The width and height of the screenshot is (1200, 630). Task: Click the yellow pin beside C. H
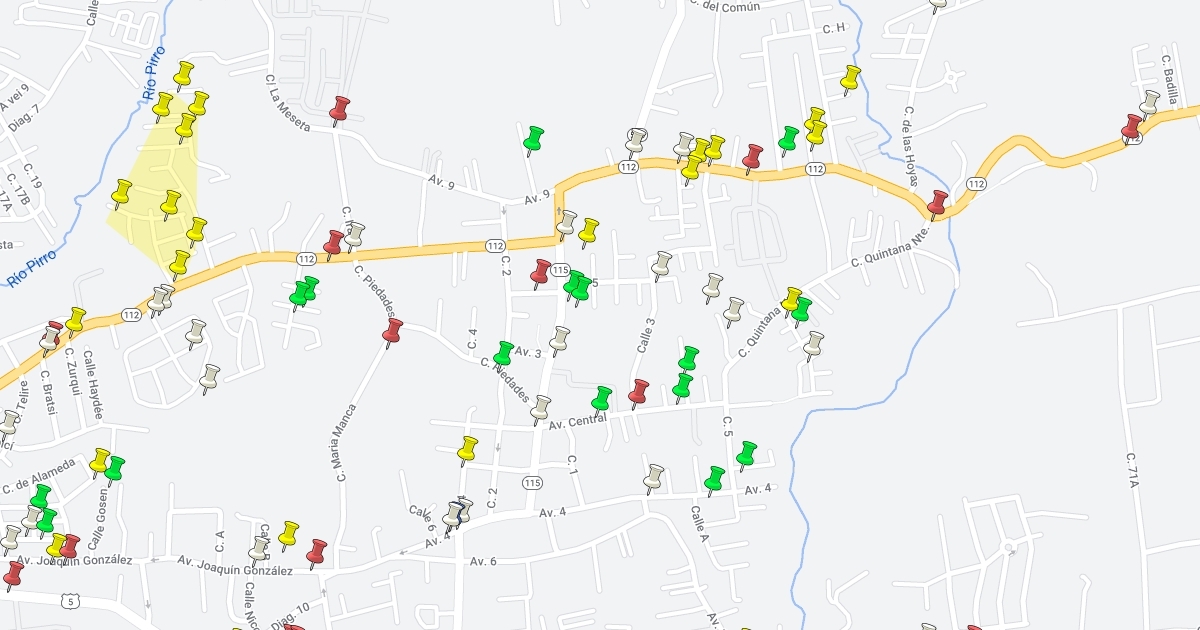pyautogui.click(x=850, y=79)
